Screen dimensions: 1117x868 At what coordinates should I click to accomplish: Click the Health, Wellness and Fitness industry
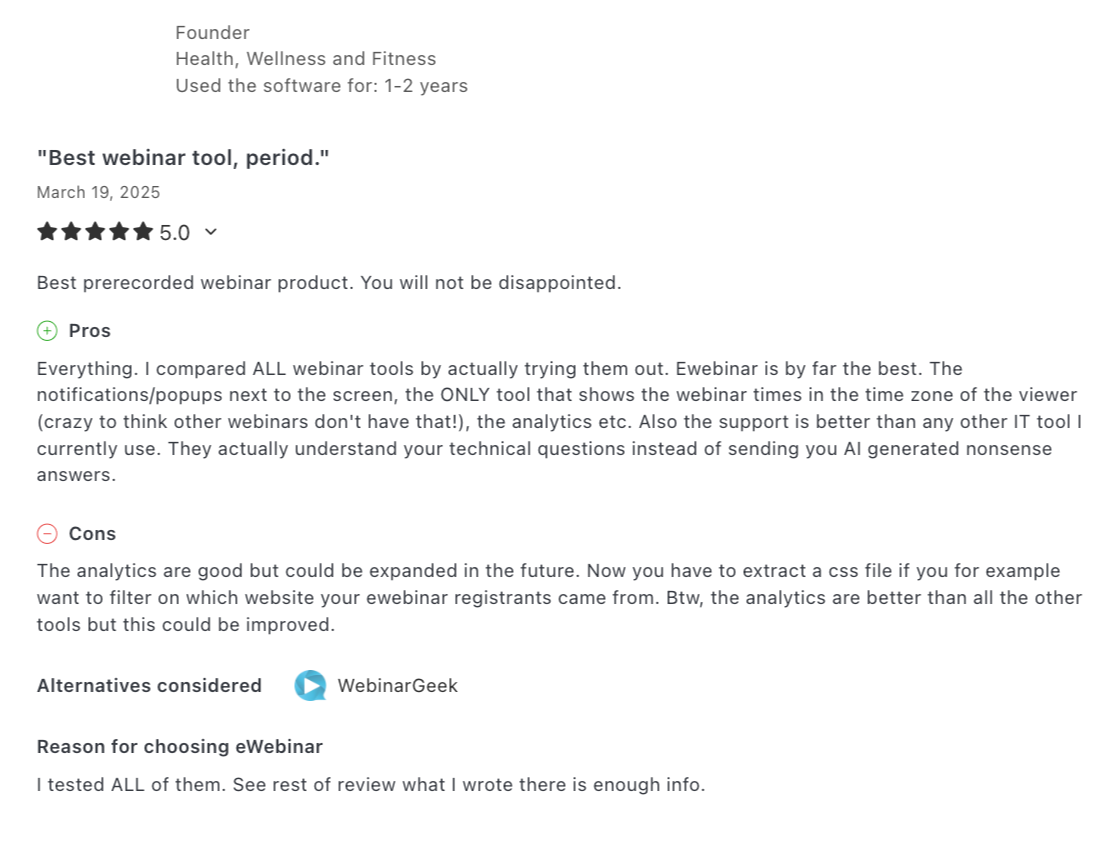pos(306,59)
